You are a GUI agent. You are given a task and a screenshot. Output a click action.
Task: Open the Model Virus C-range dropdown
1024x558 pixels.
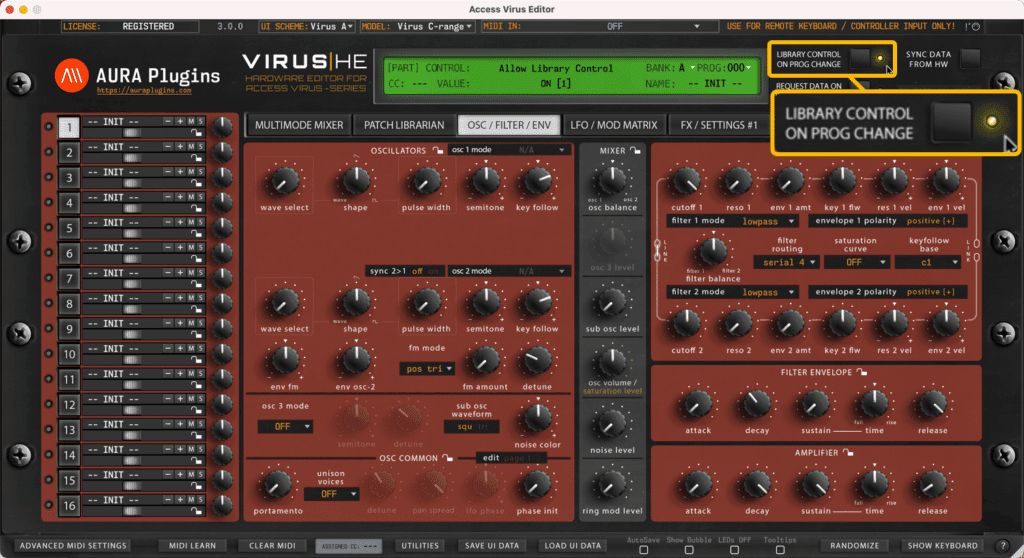pyautogui.click(x=417, y=27)
